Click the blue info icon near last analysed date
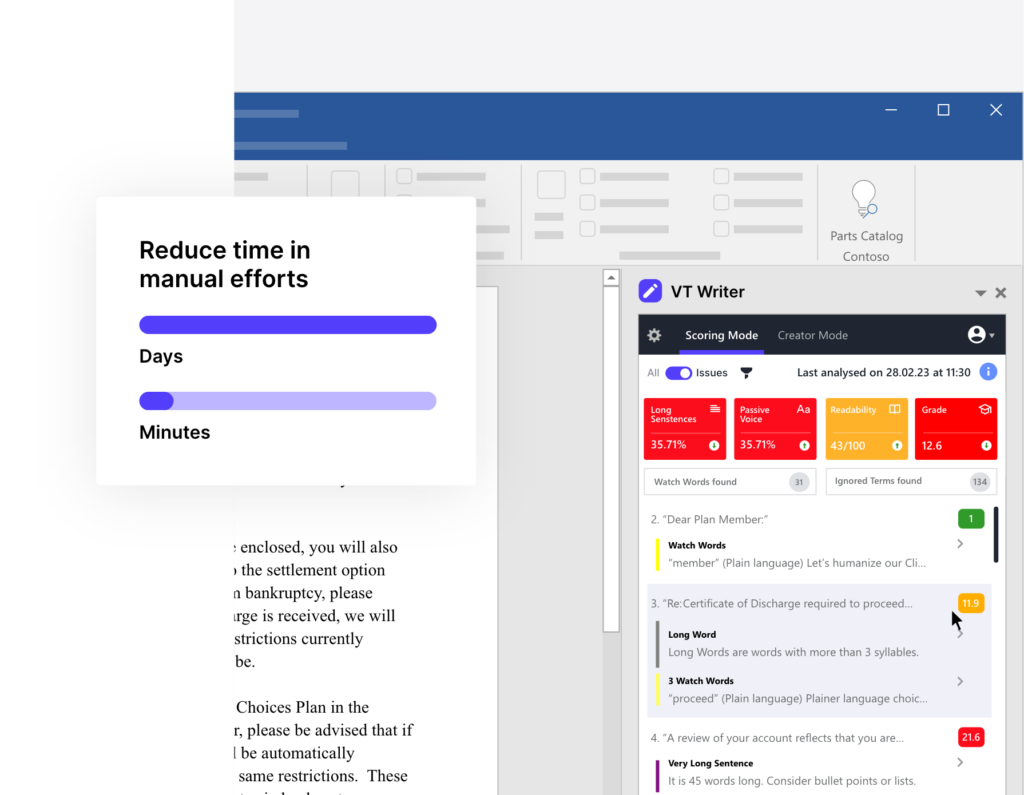The width and height of the screenshot is (1024, 795). (x=988, y=371)
